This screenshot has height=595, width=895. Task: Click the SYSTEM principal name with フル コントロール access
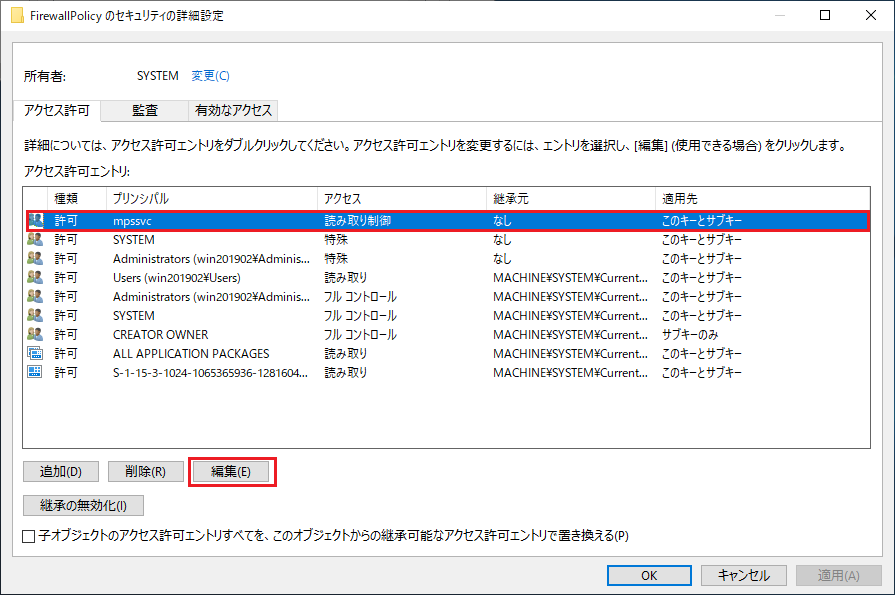tap(134, 316)
